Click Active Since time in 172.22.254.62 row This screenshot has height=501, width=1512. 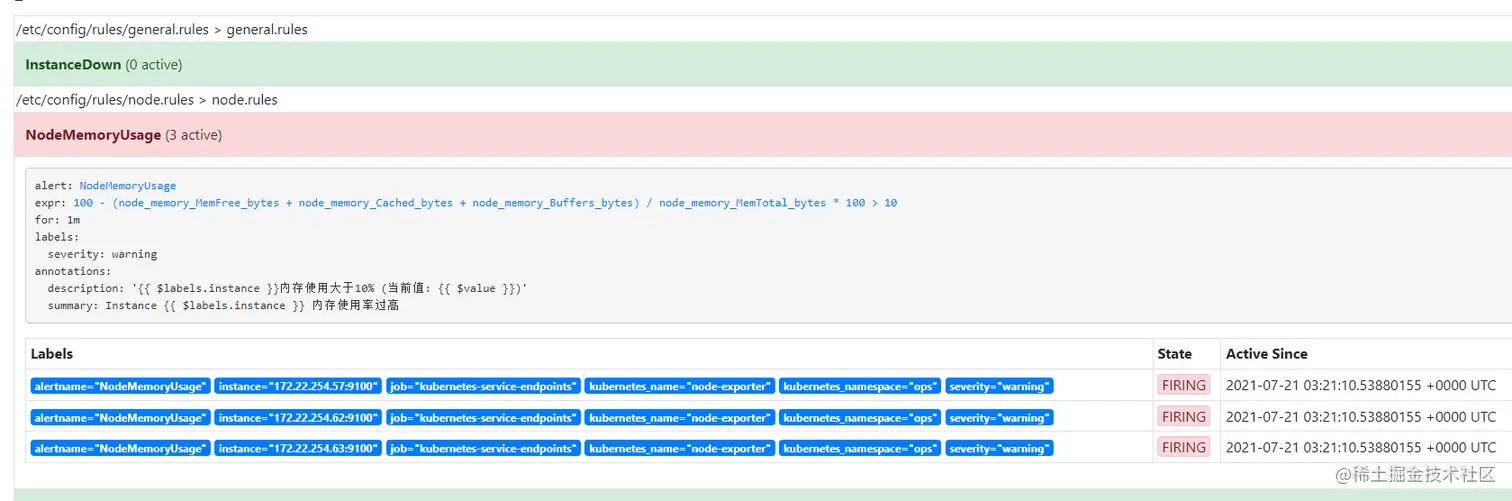tap(1361, 417)
